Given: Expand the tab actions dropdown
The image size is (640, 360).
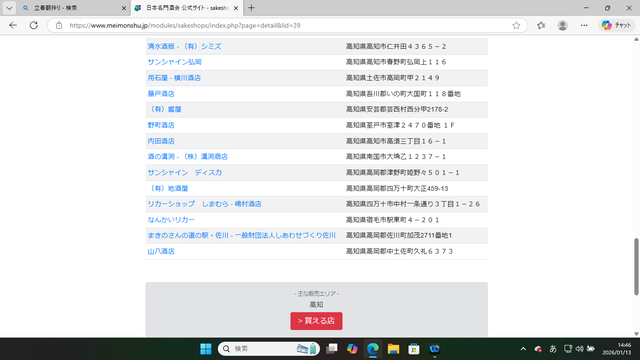Looking at the screenshot, I should point(9,8).
